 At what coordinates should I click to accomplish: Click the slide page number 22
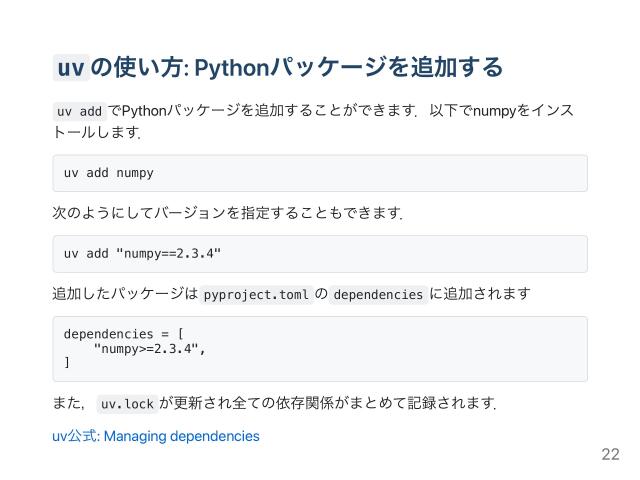[610, 454]
